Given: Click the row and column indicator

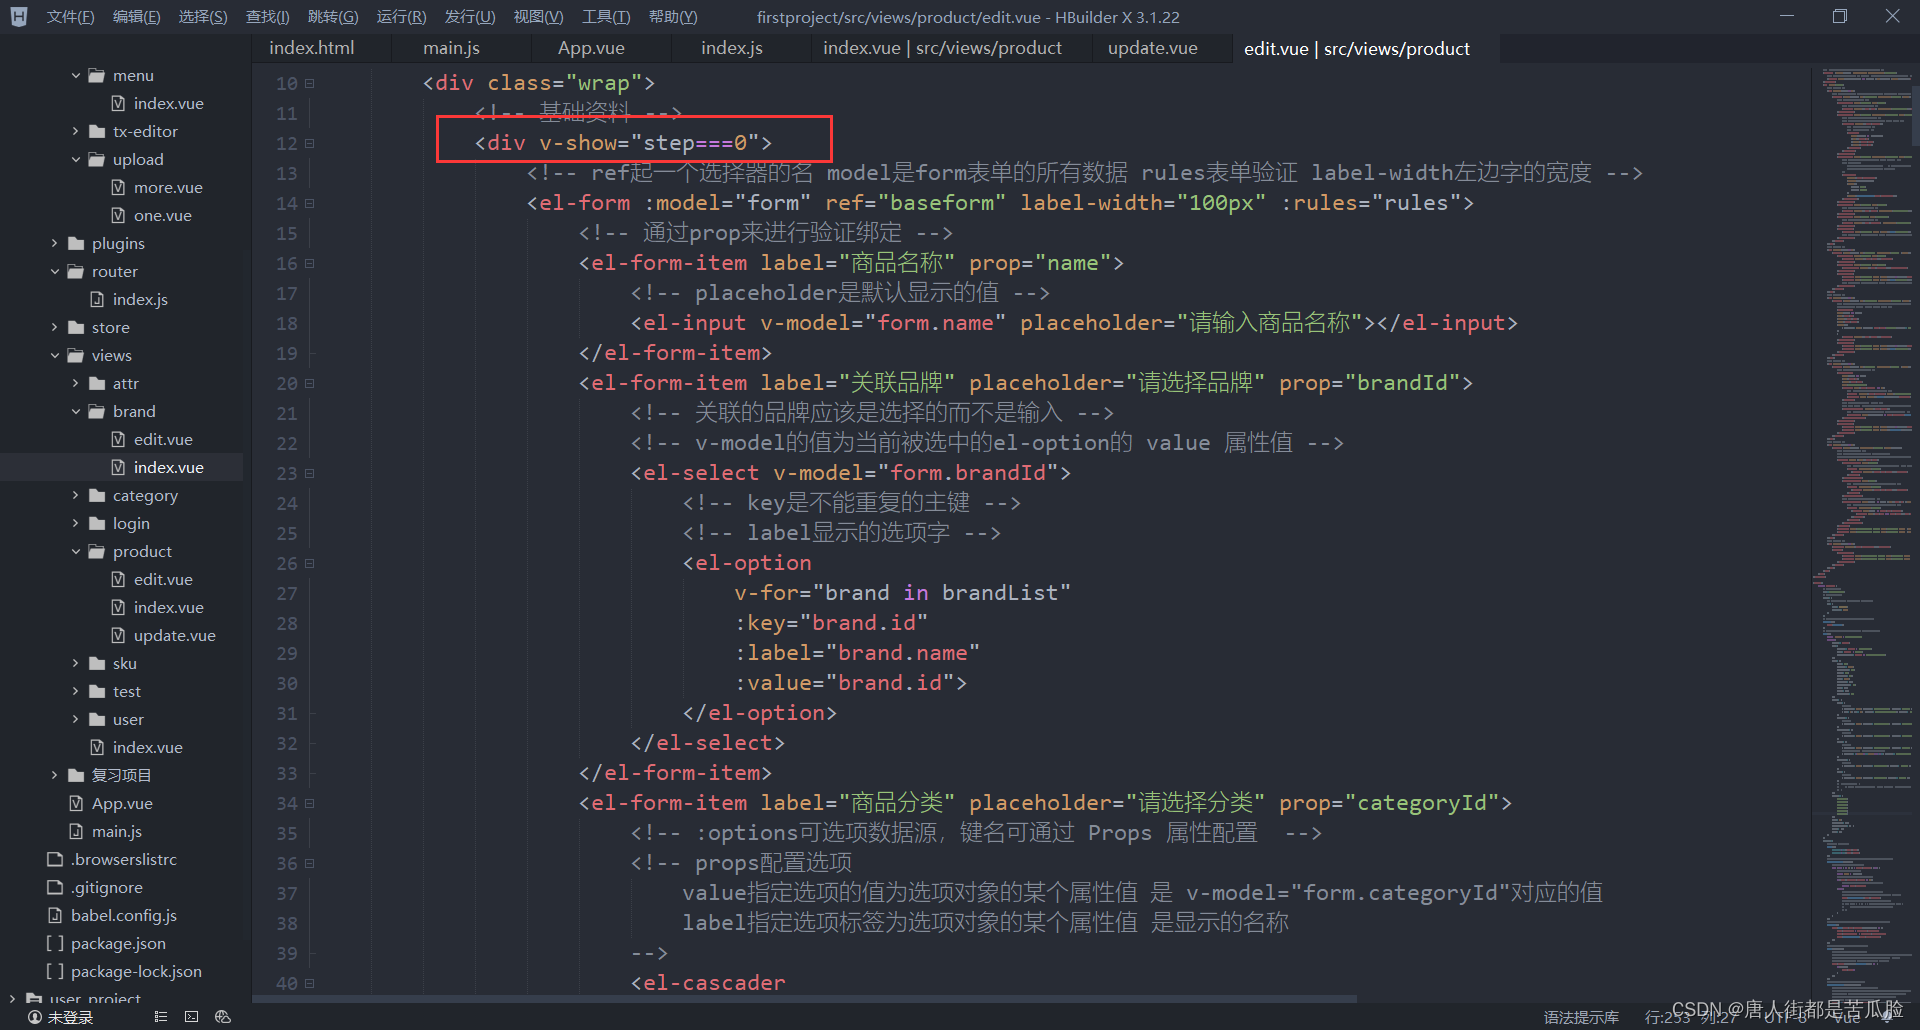Looking at the screenshot, I should [1690, 1017].
